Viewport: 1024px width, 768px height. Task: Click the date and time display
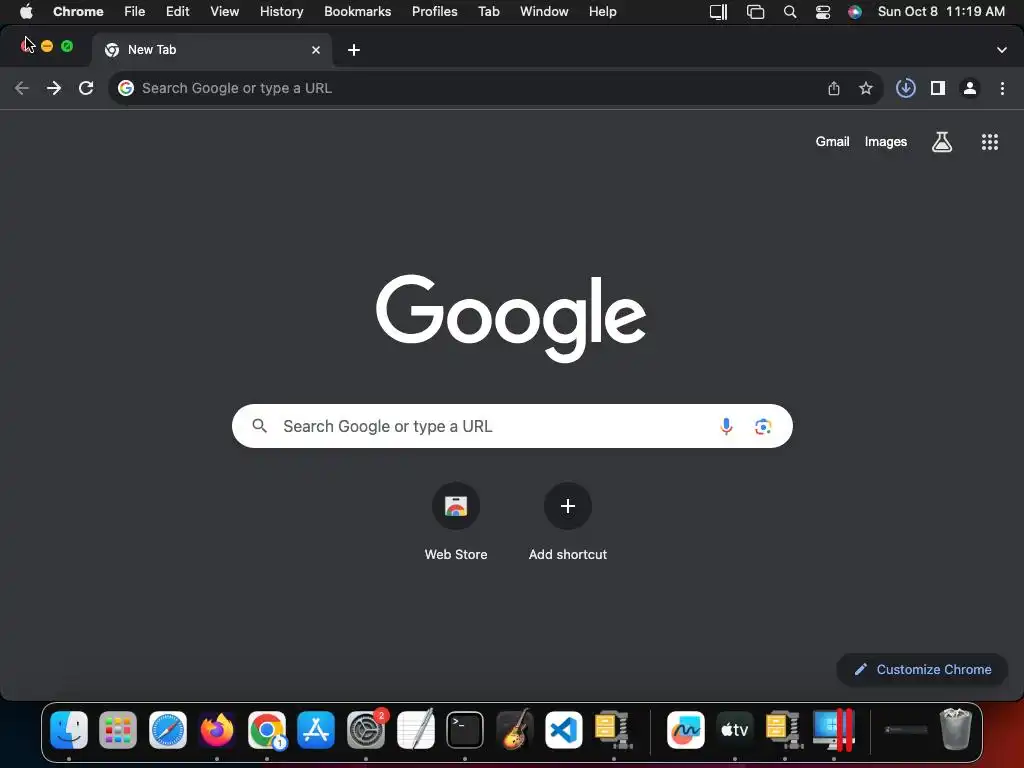pyautogui.click(x=941, y=12)
